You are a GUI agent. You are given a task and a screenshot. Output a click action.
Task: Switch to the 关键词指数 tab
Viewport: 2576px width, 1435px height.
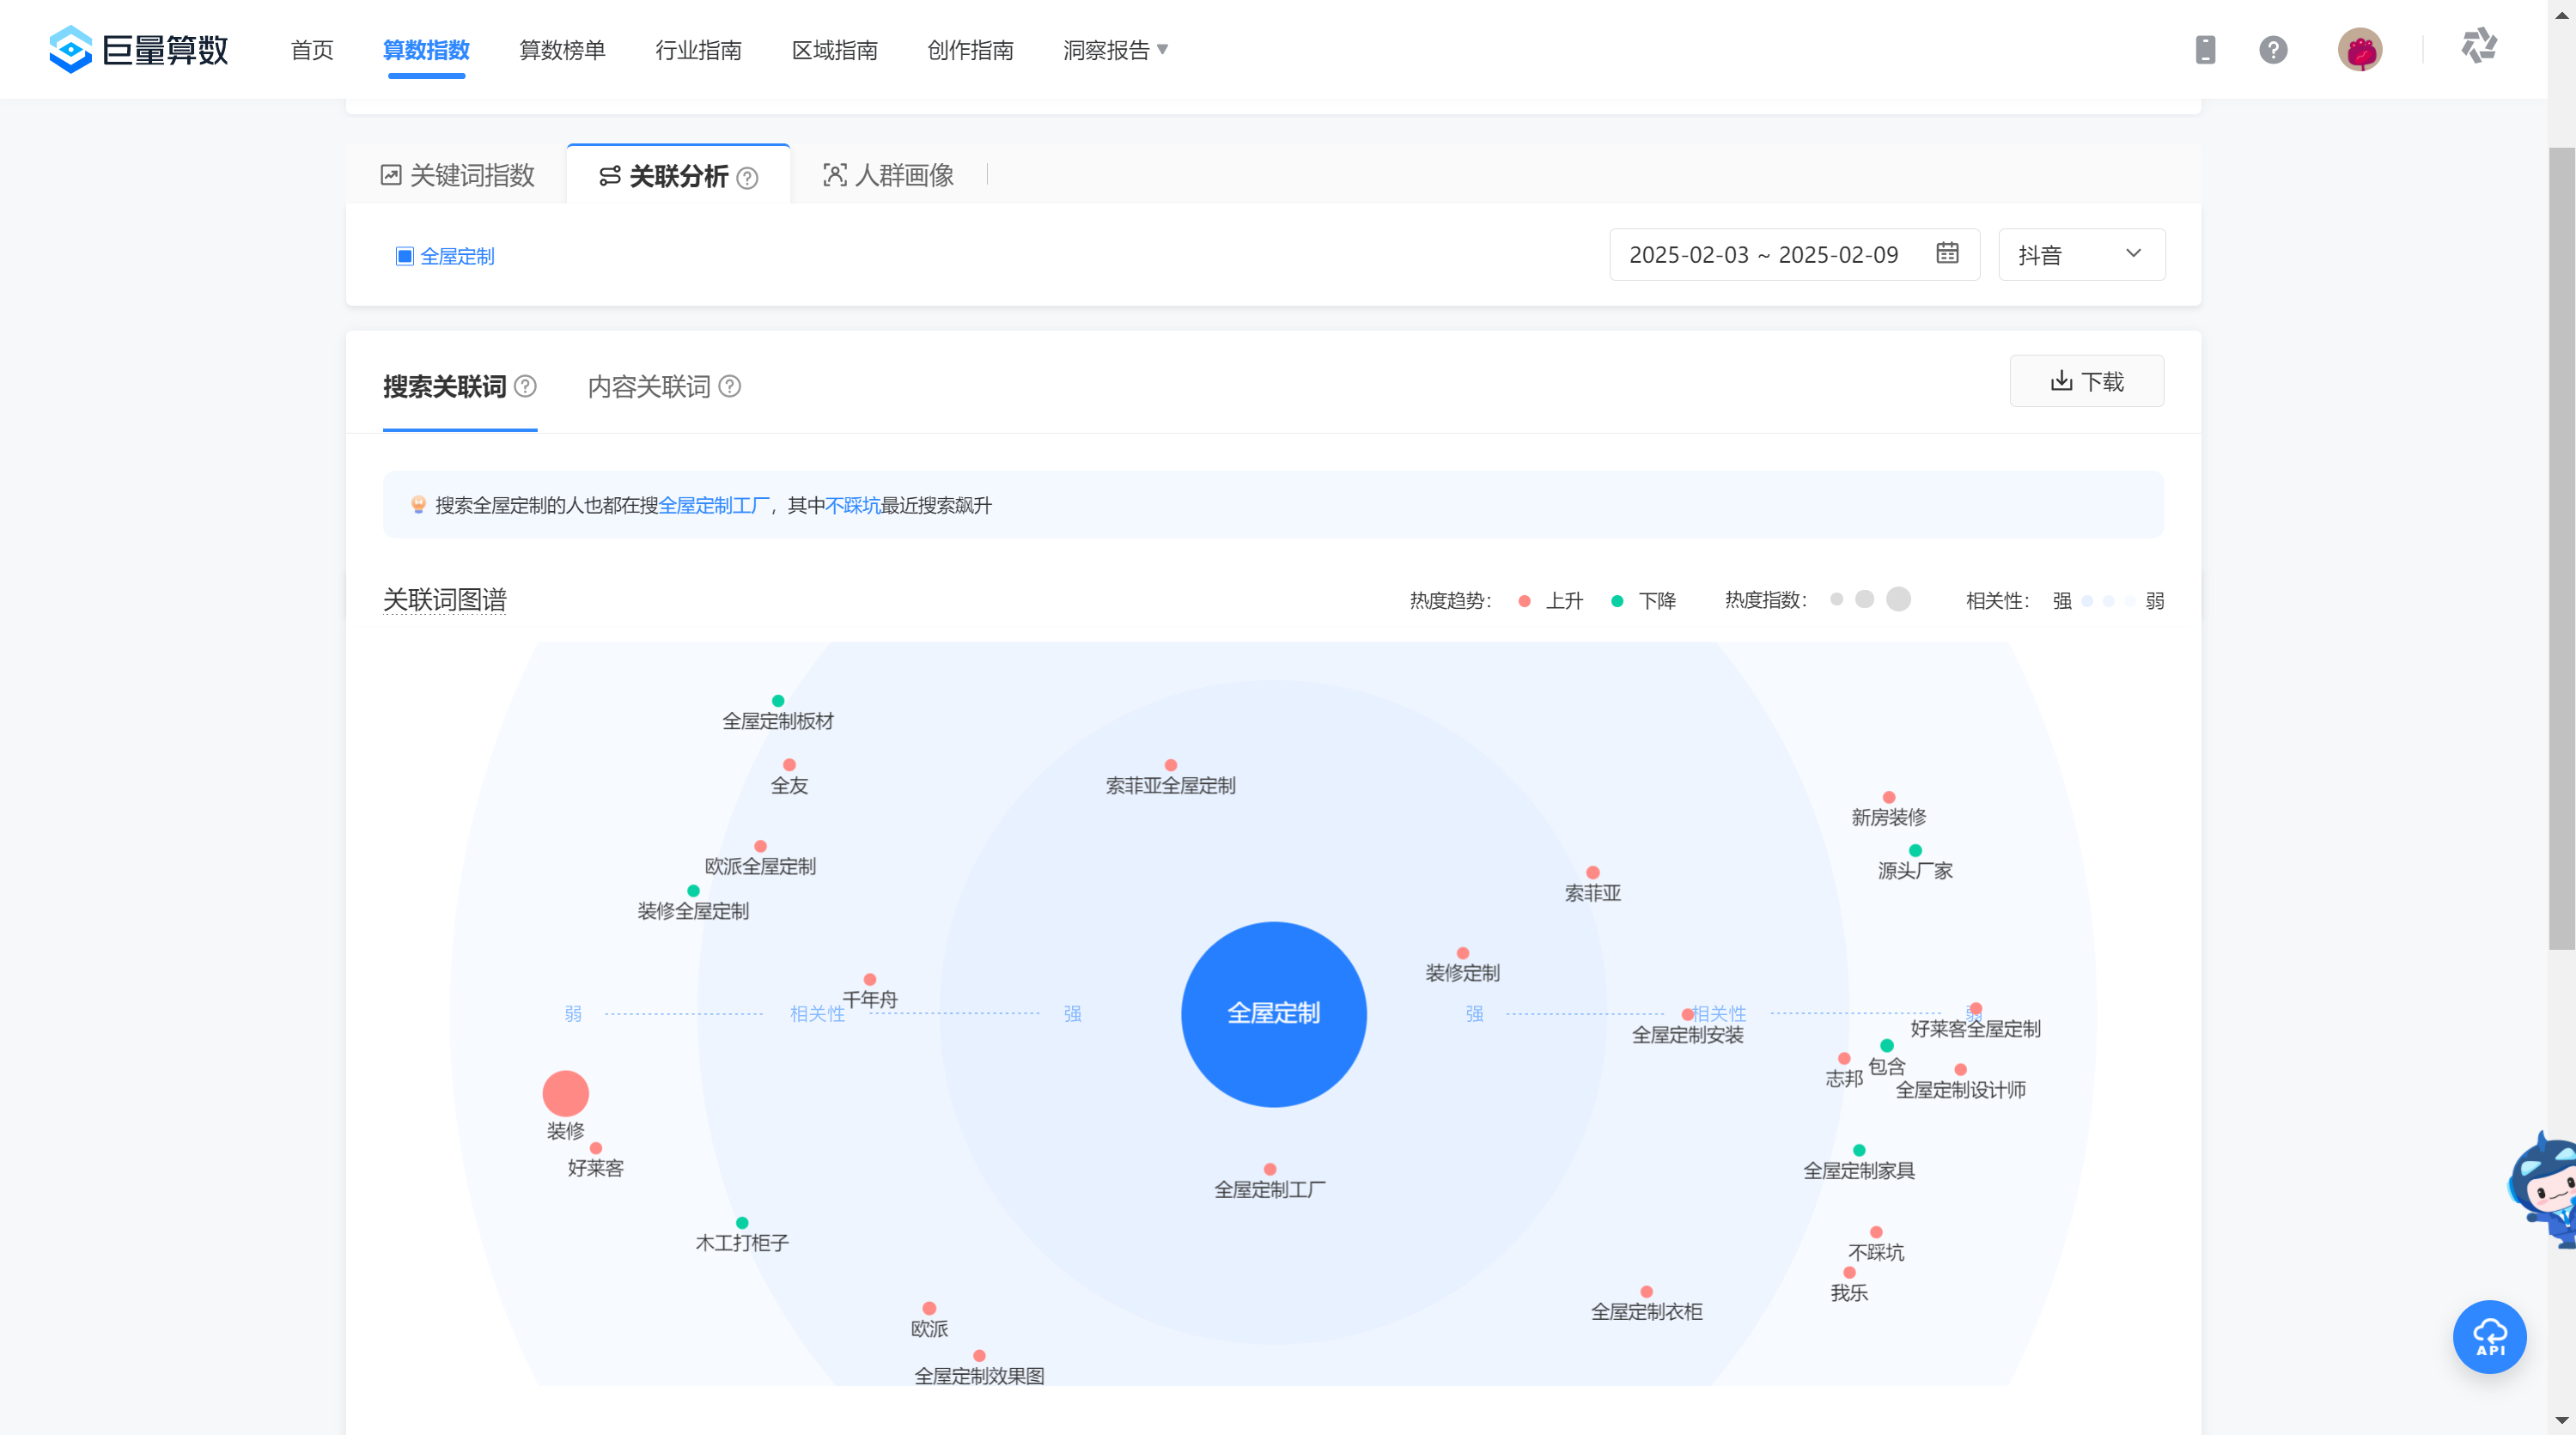coord(457,175)
